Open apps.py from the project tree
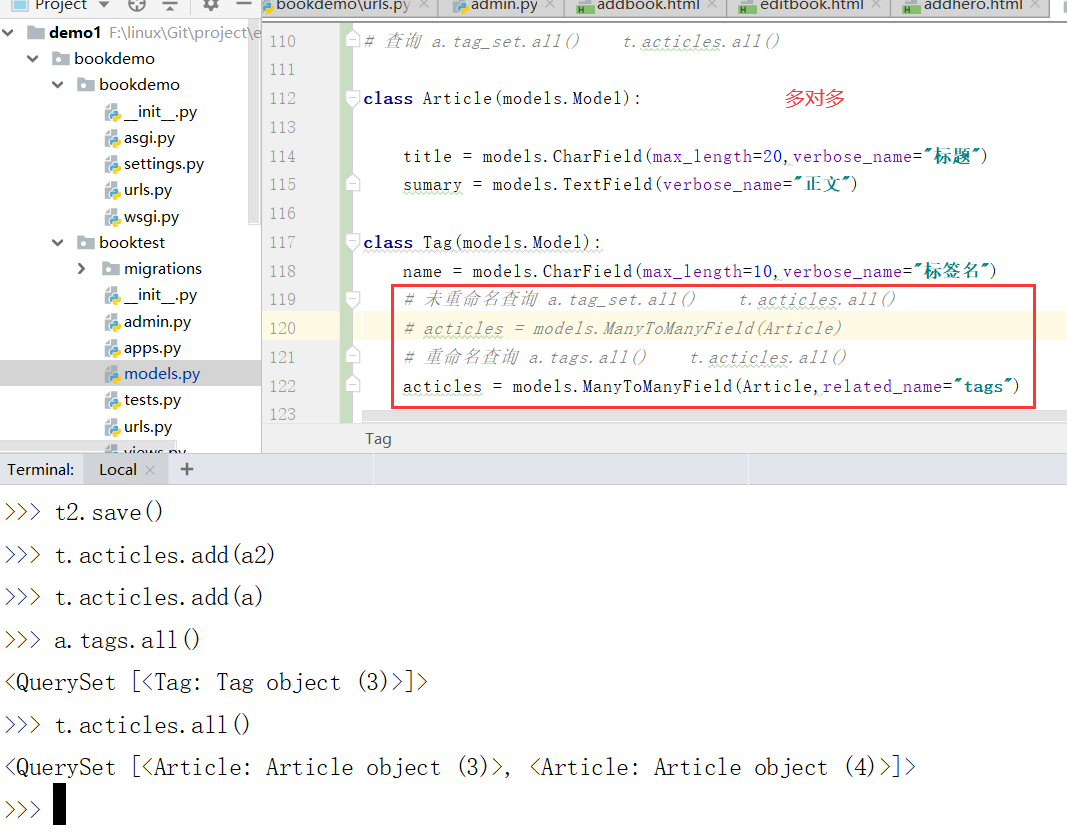The width and height of the screenshot is (1067, 834). click(152, 348)
